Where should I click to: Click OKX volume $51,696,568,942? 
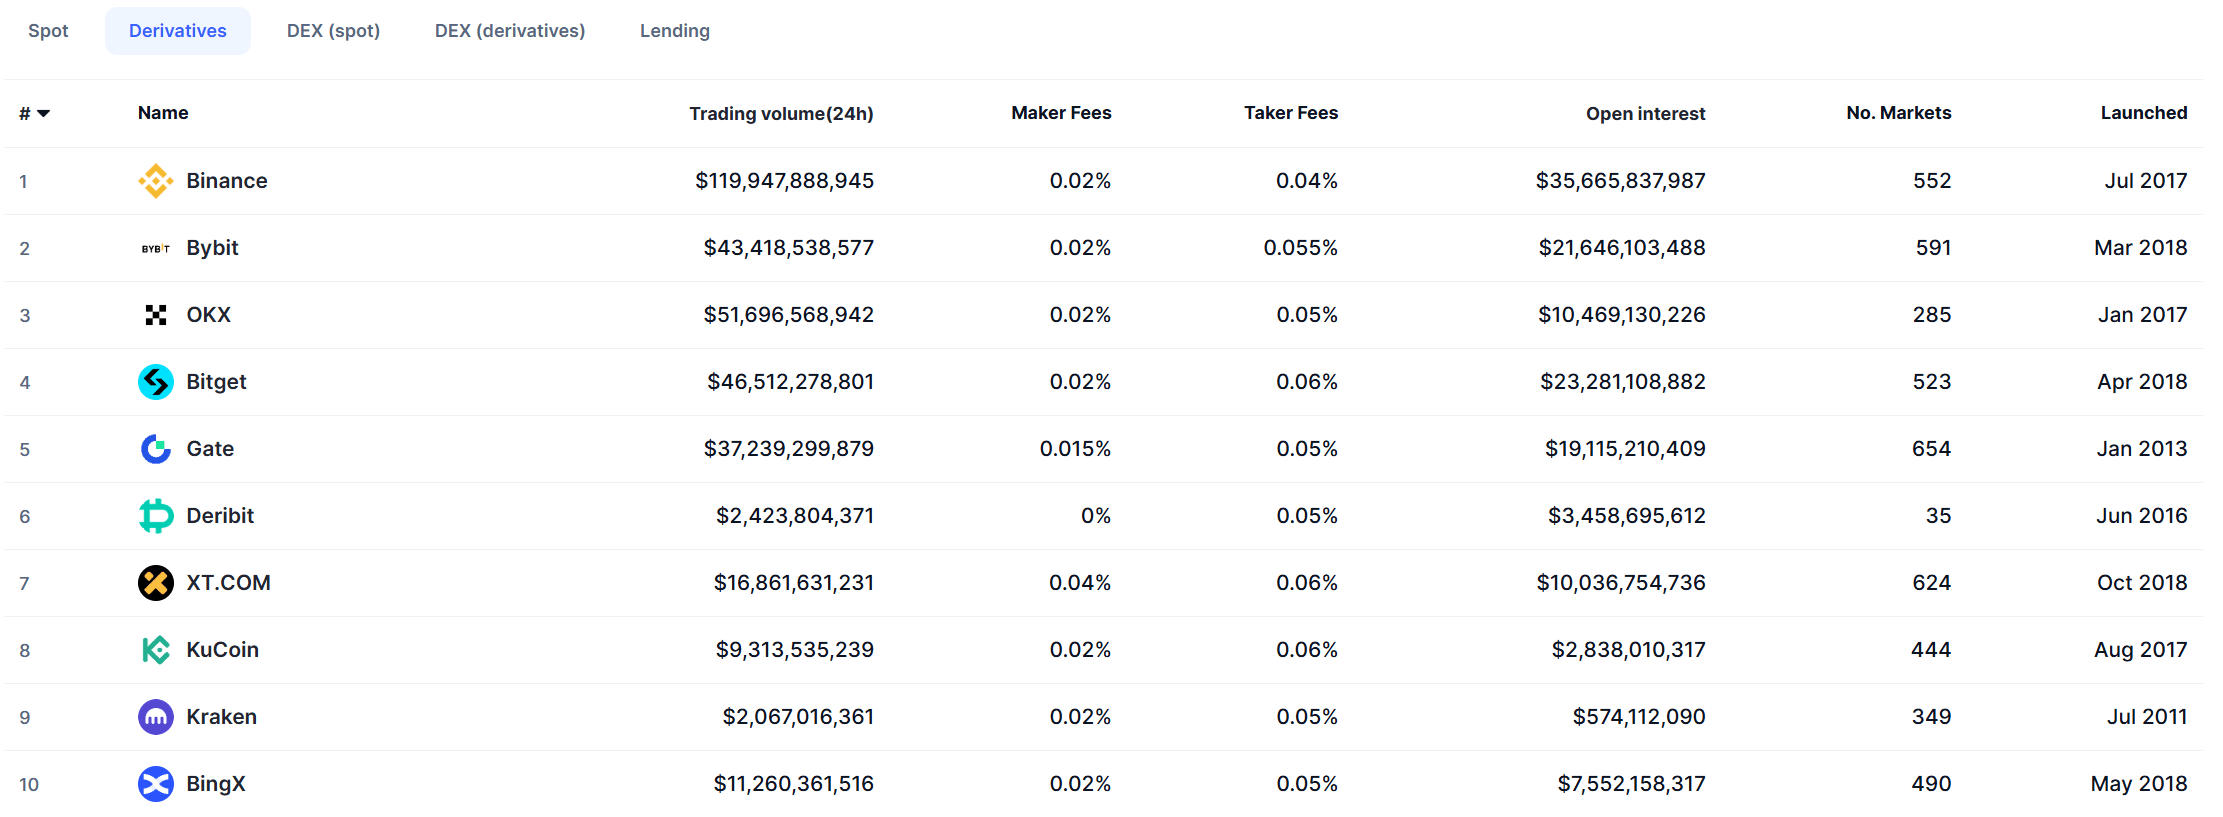pyautogui.click(x=788, y=315)
